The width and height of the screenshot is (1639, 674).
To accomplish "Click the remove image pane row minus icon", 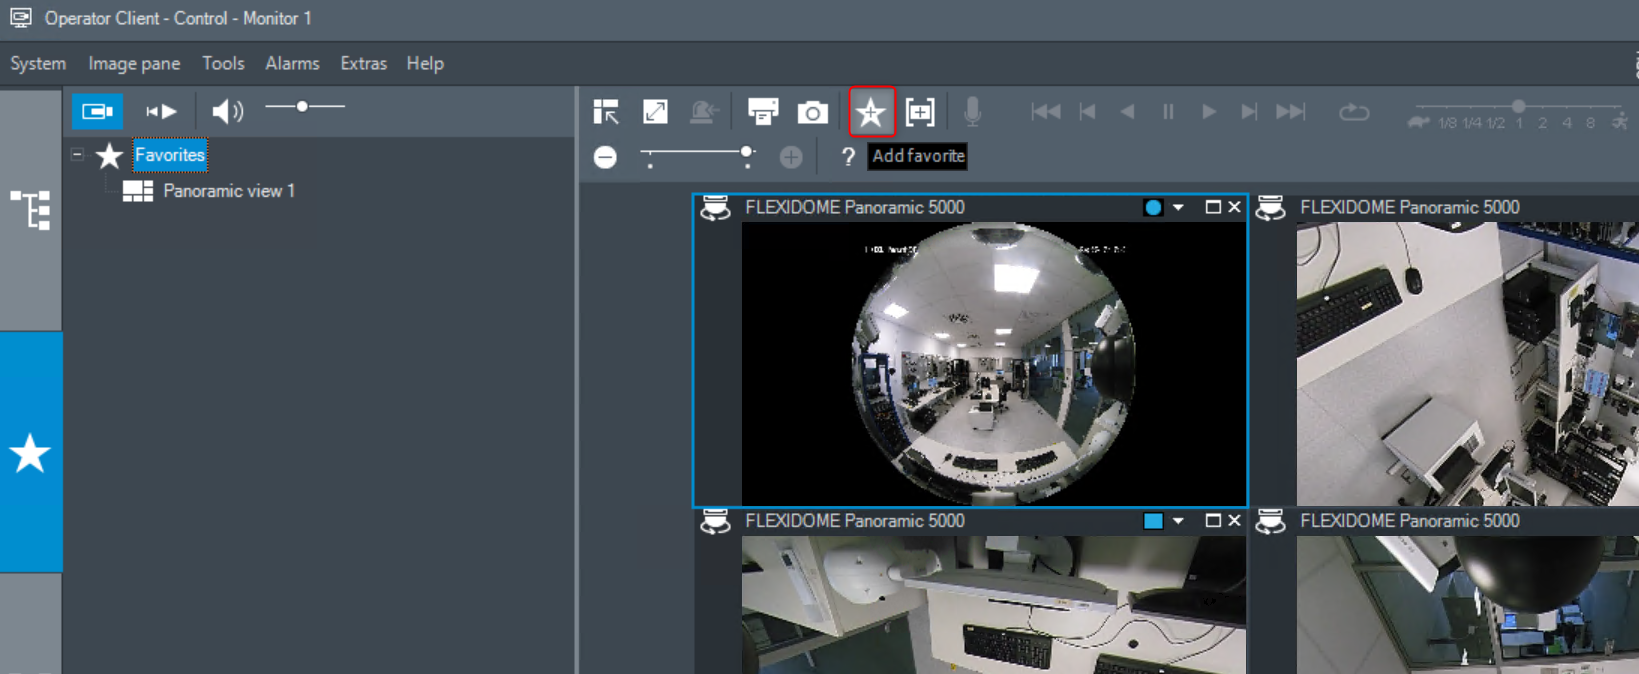I will (605, 157).
